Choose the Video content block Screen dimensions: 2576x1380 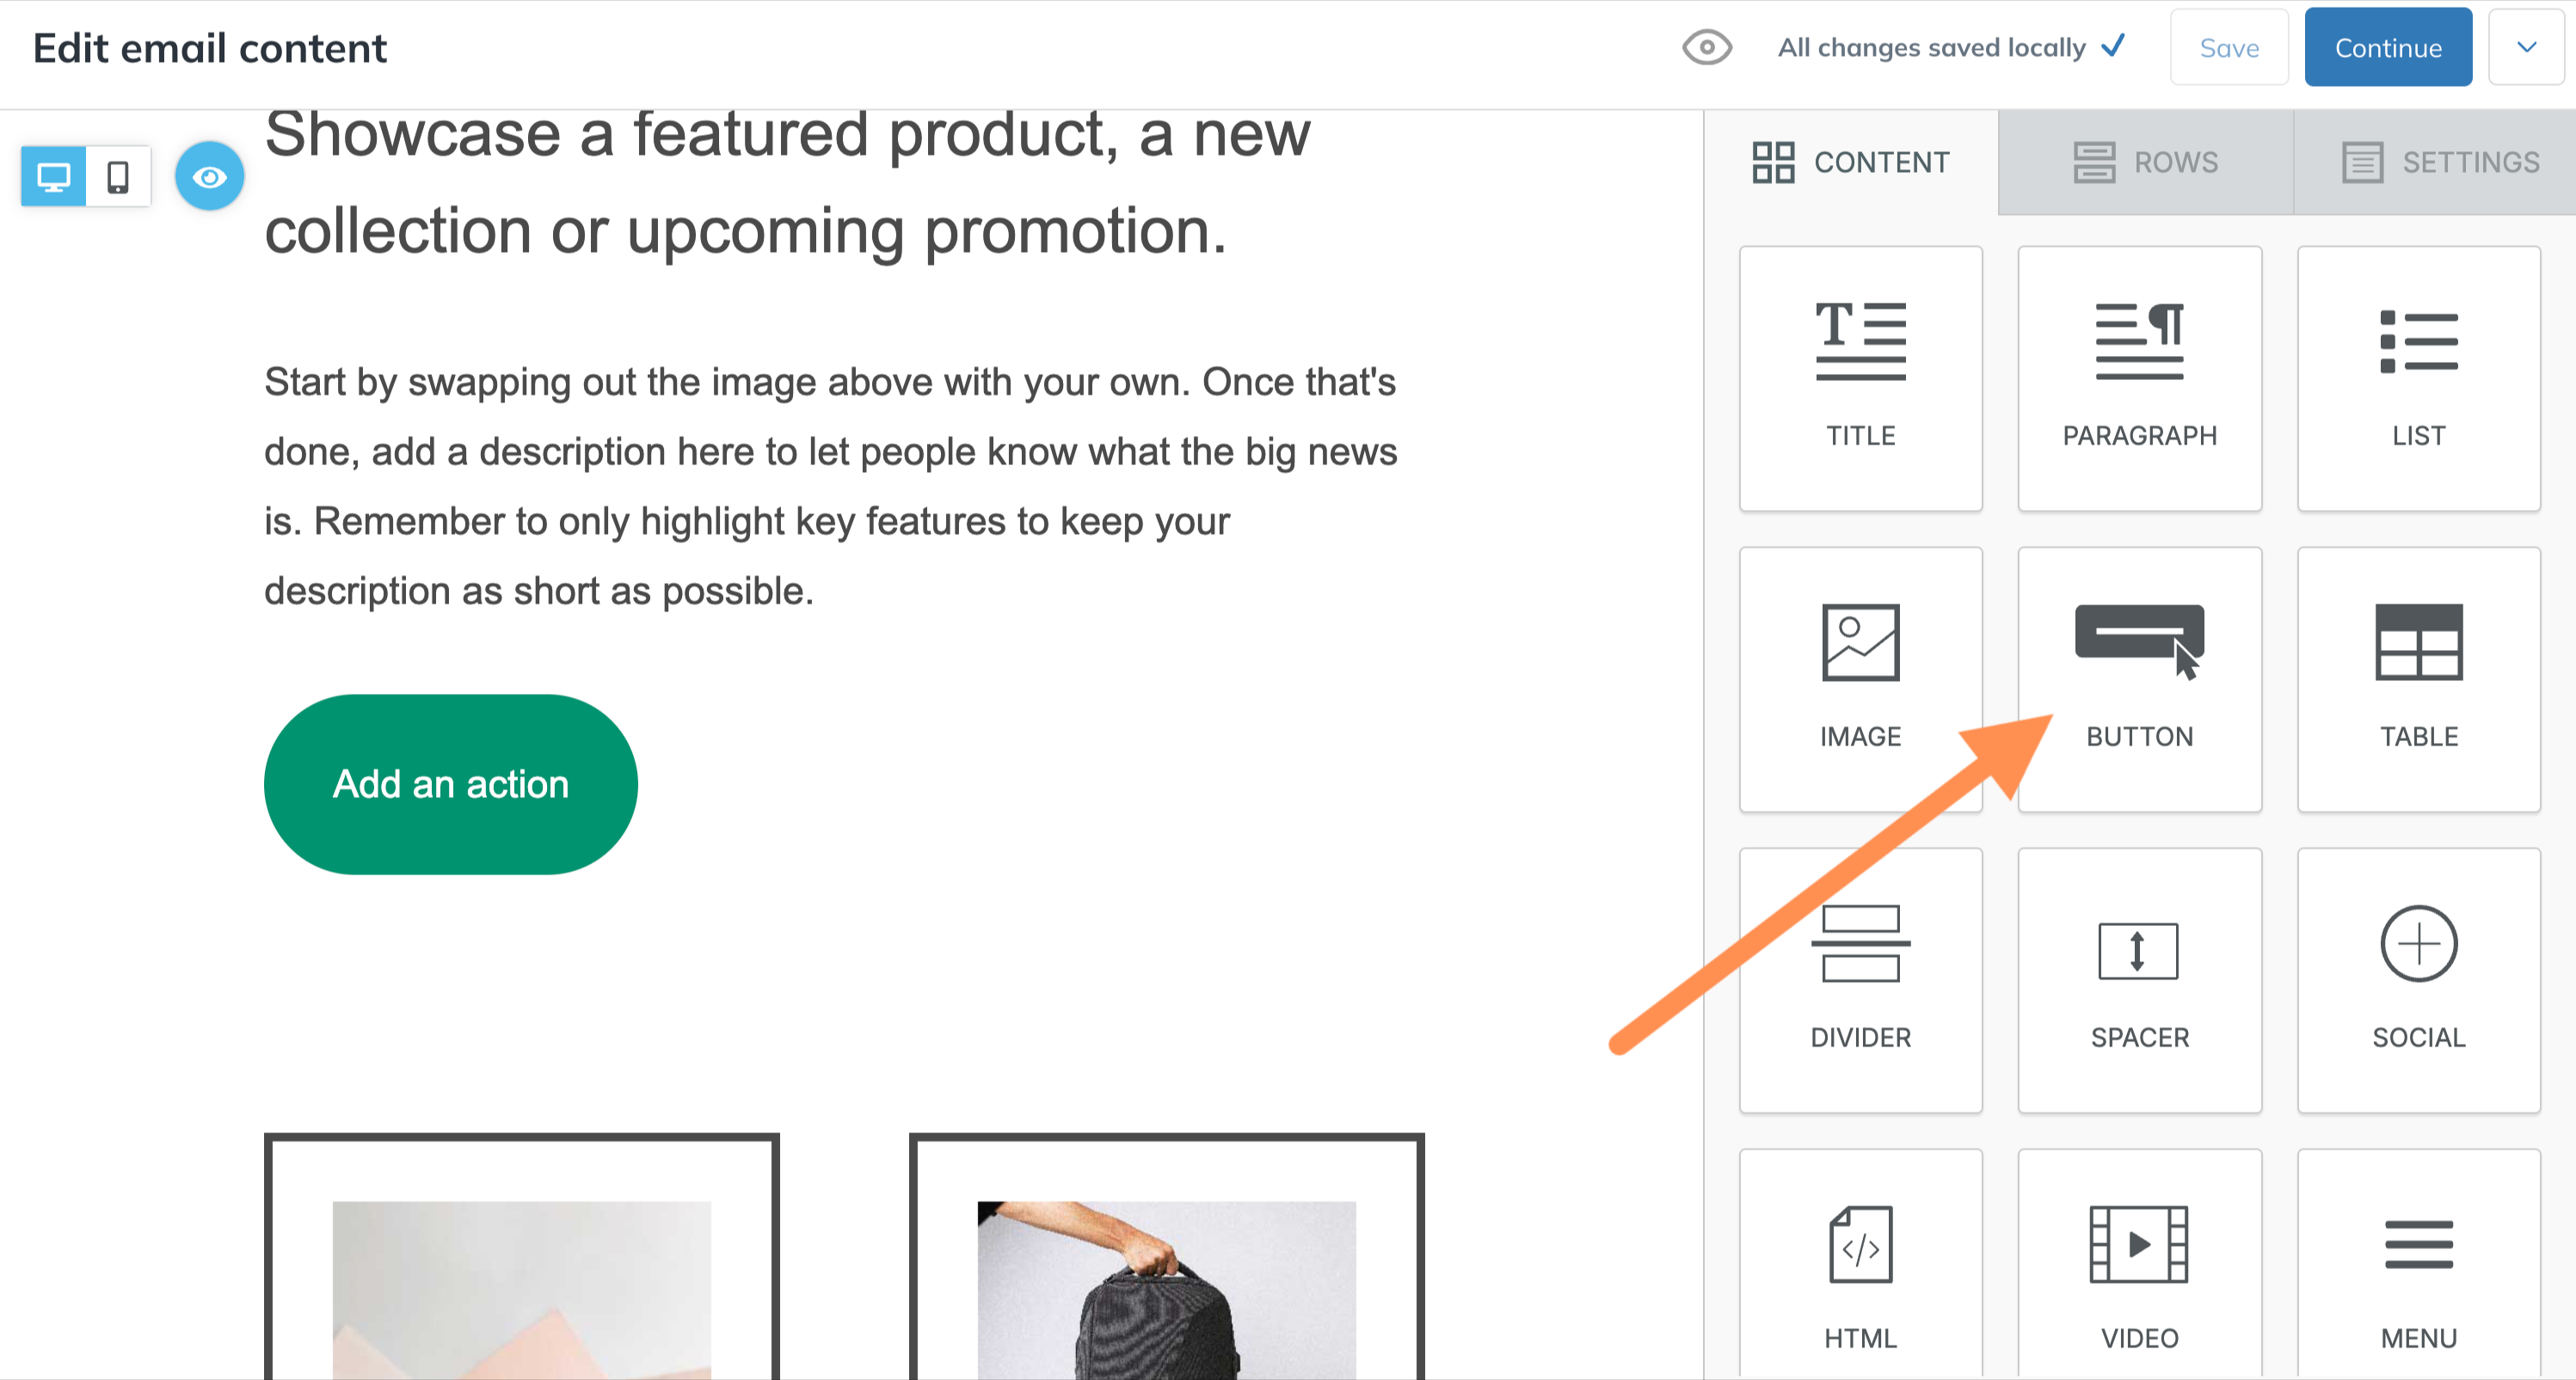2139,1265
